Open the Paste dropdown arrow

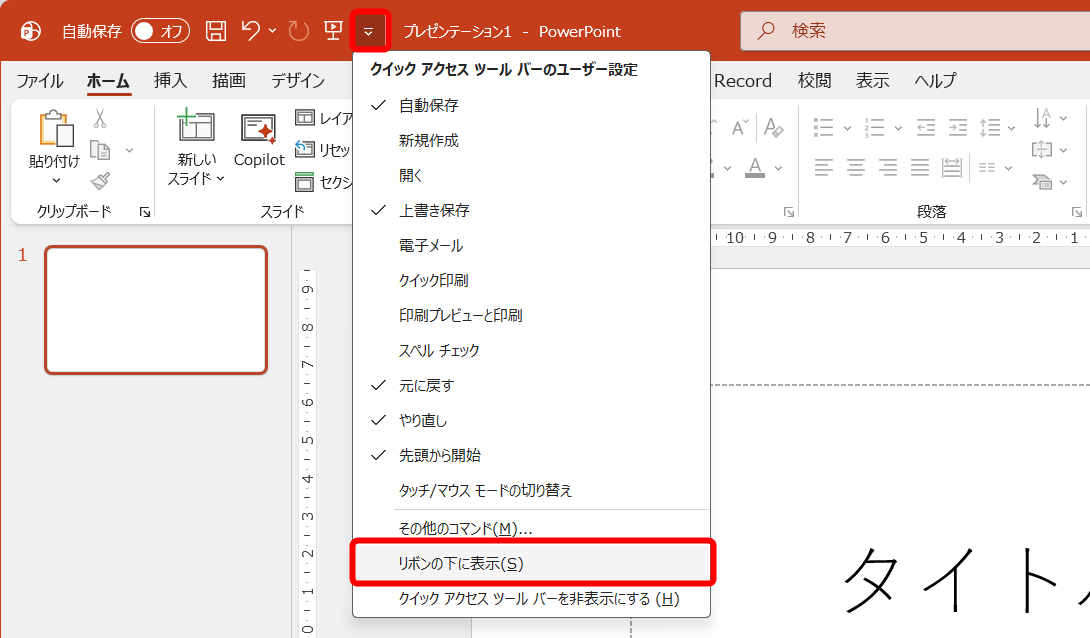[55, 180]
